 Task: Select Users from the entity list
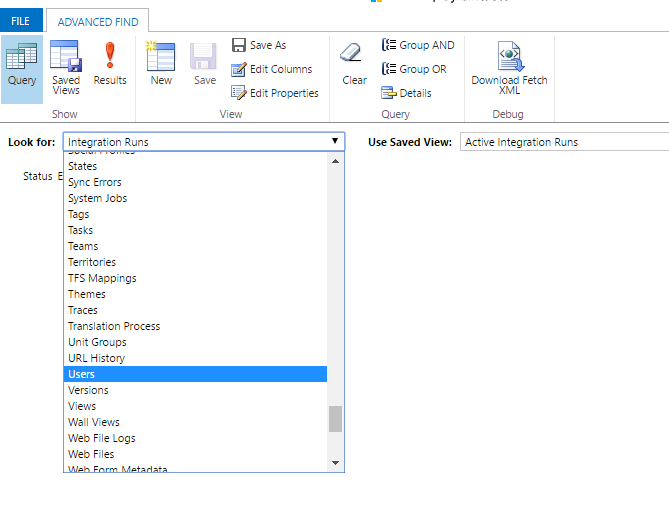[x=82, y=374]
